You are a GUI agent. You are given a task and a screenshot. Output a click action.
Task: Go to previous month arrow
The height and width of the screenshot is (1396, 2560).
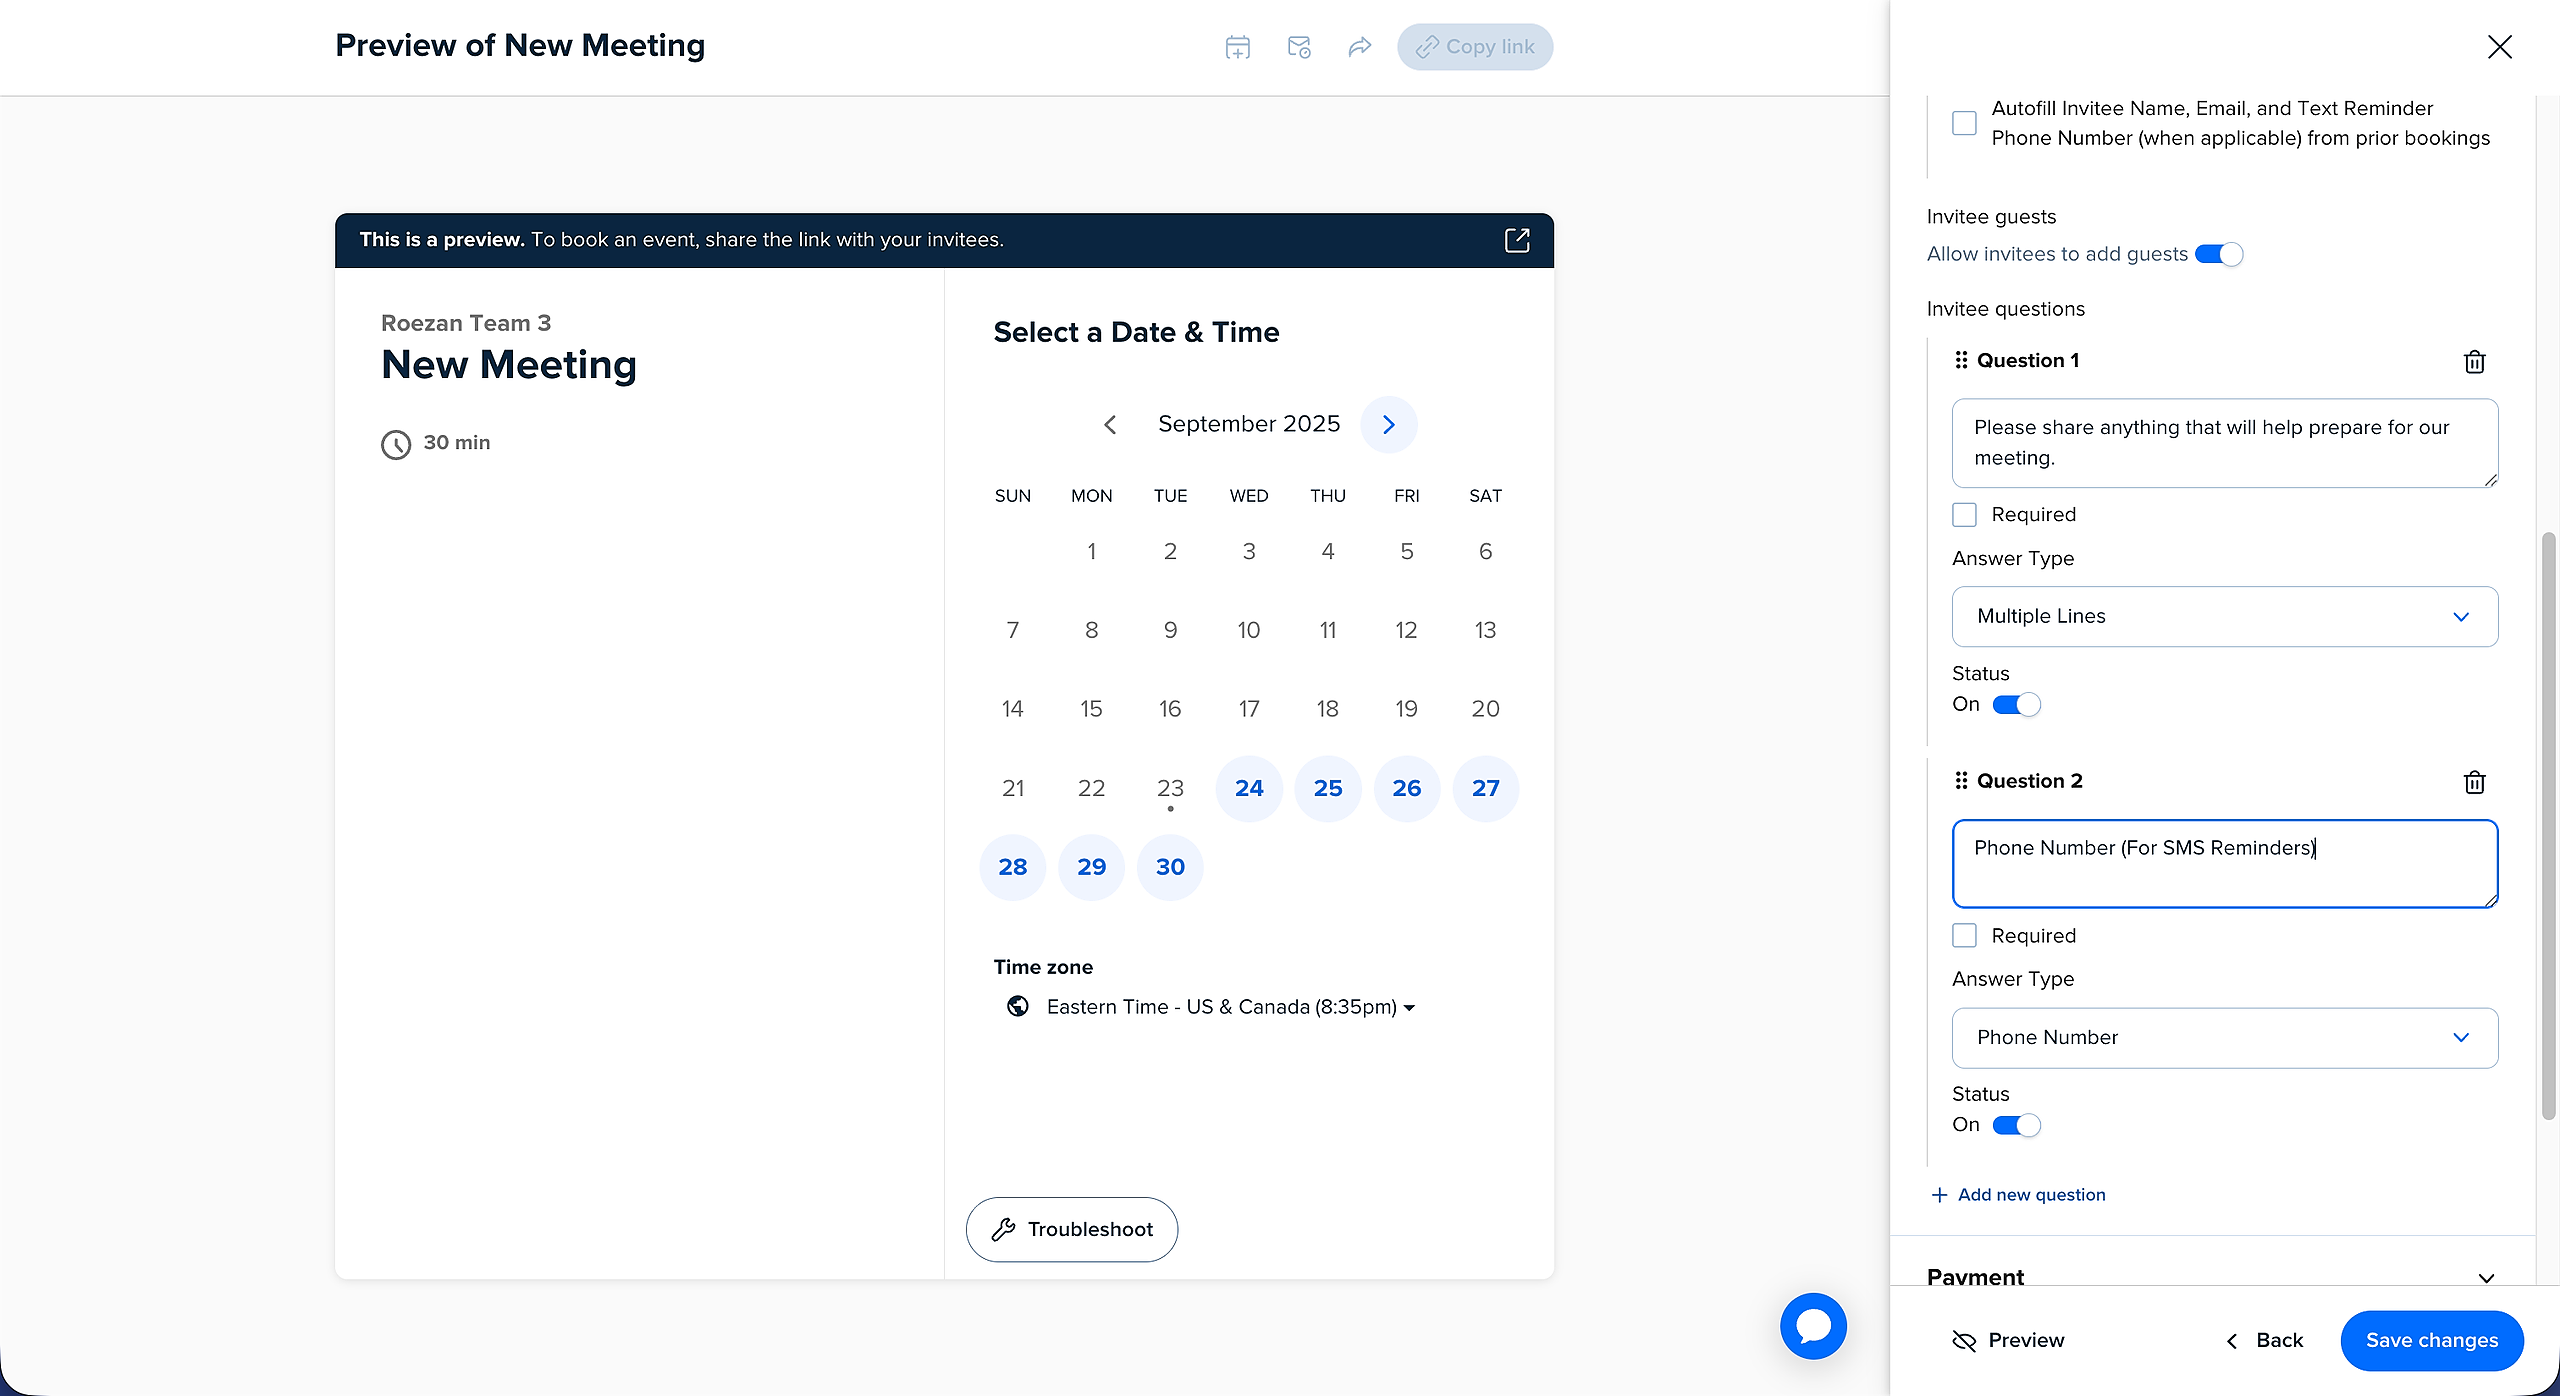coord(1110,425)
